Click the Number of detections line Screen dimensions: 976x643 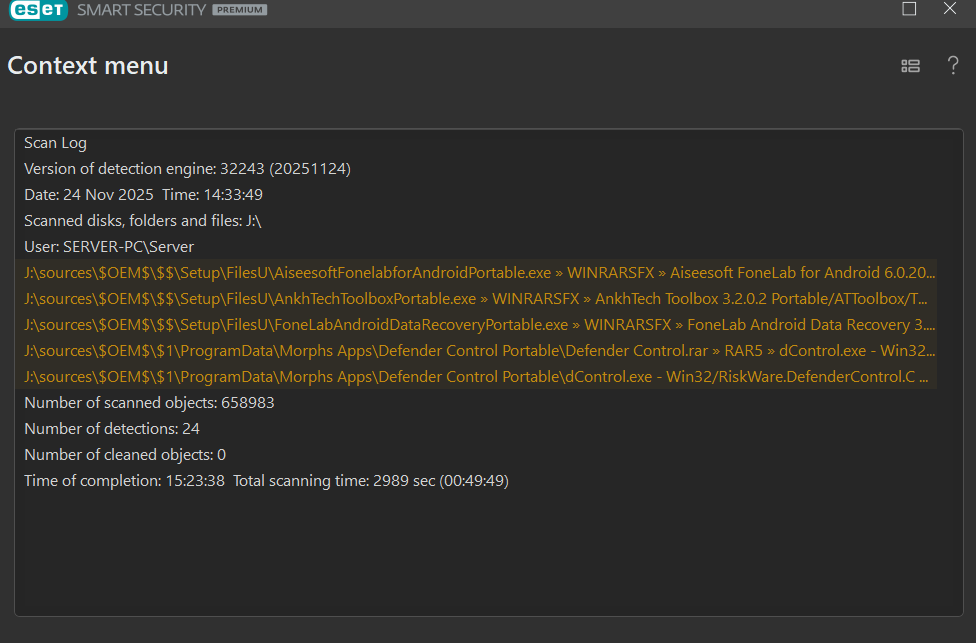[x=112, y=429]
